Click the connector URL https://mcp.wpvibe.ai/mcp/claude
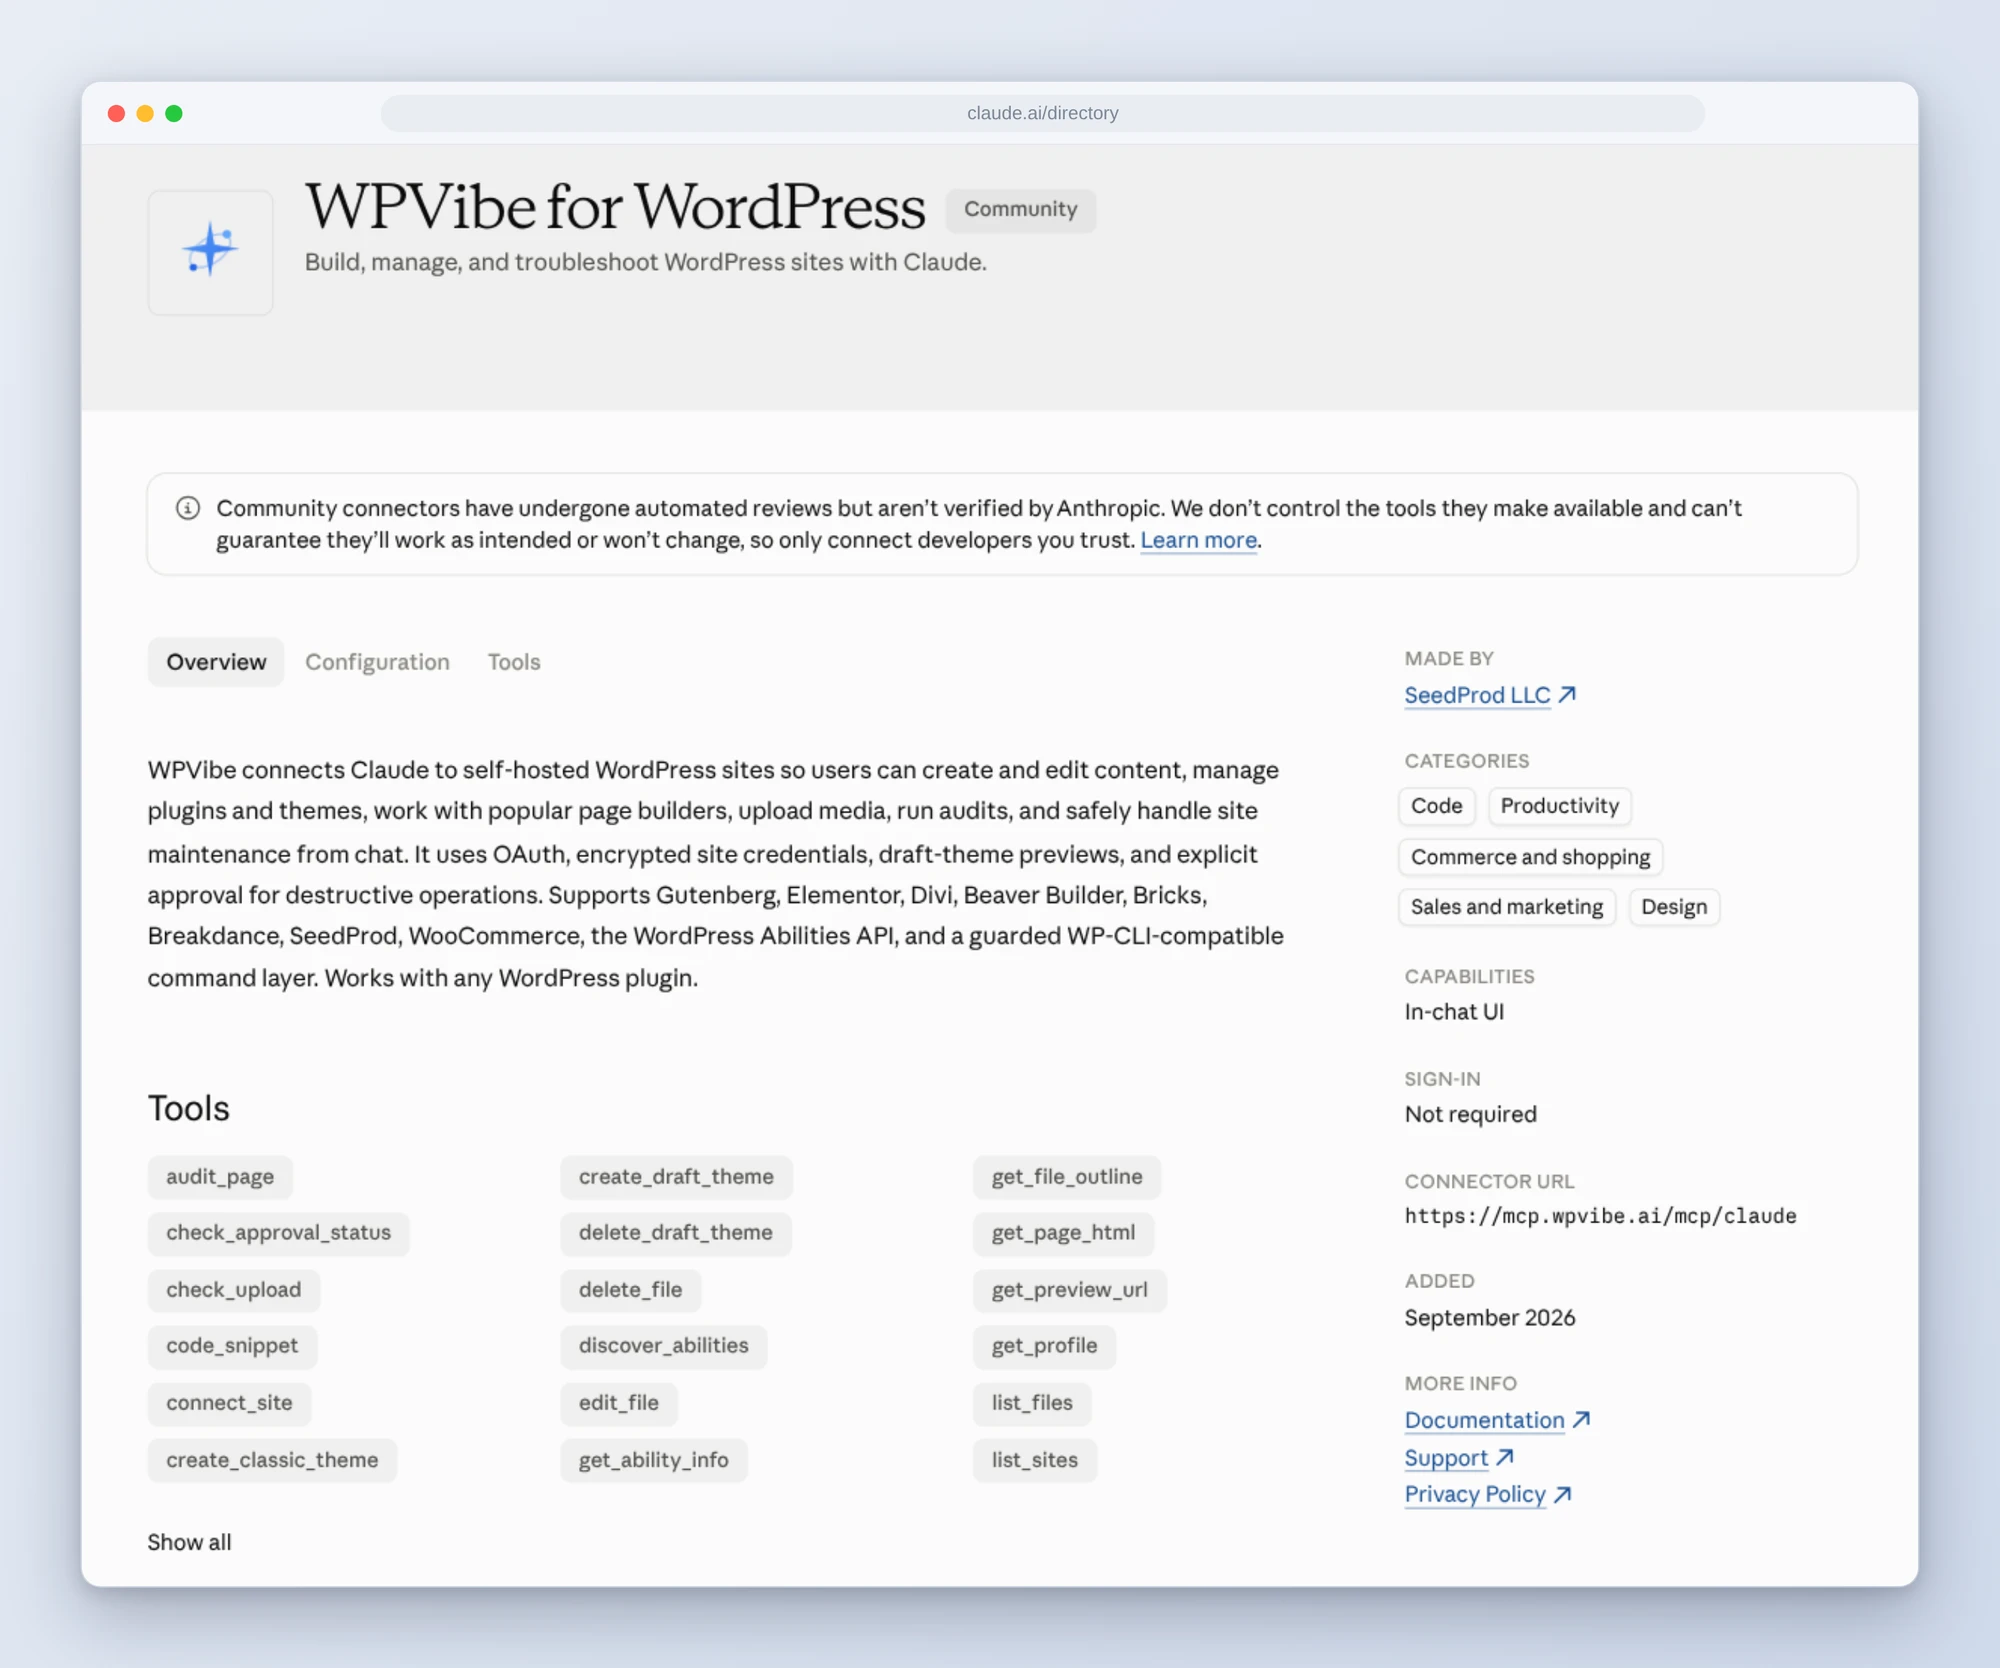The image size is (2000, 1668). (x=1600, y=1216)
